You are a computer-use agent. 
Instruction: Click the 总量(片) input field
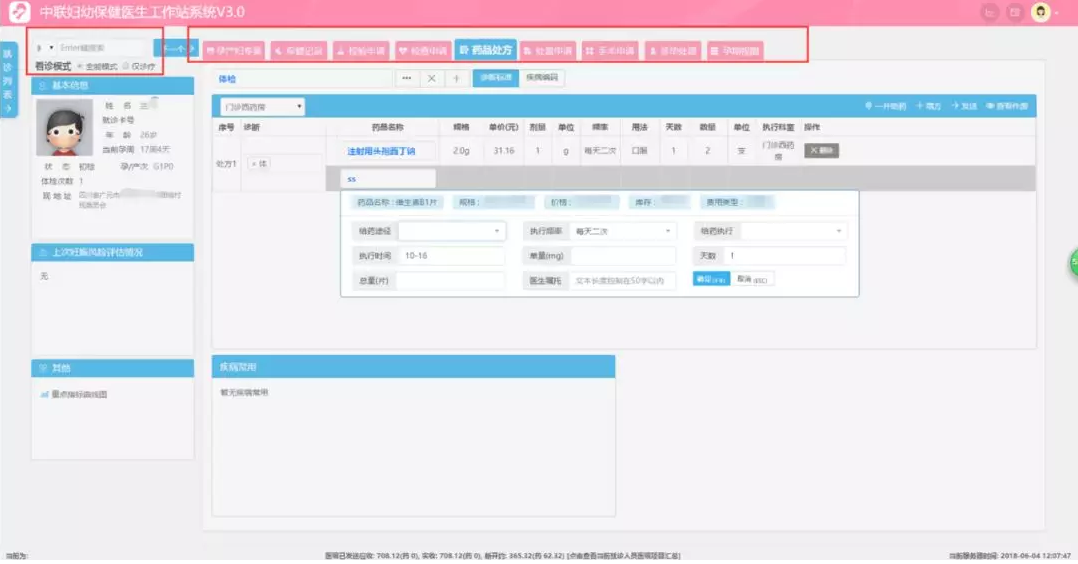[450, 281]
